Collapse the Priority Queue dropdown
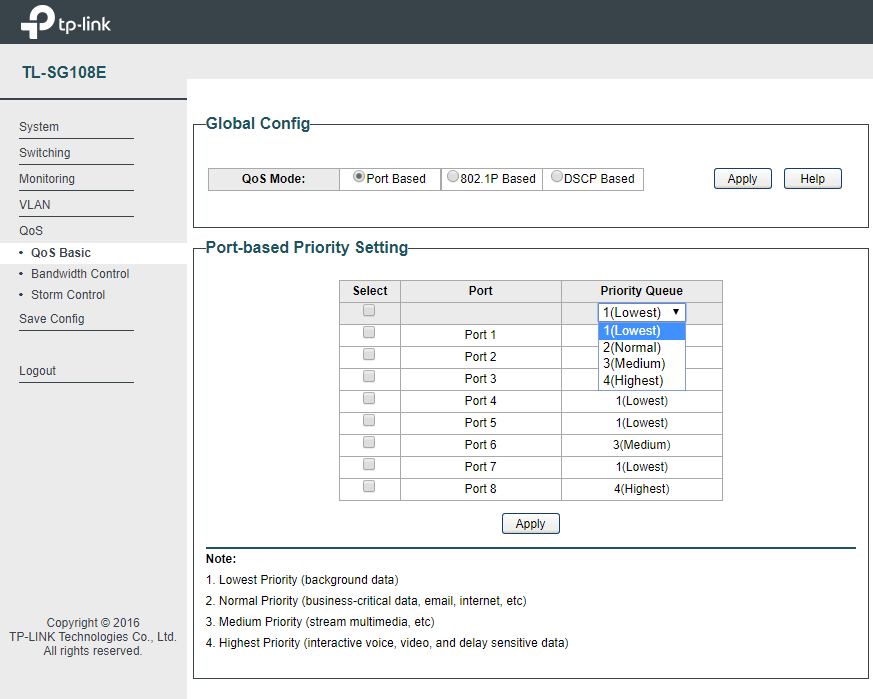Image resolution: width=873 pixels, height=699 pixels. 641,312
